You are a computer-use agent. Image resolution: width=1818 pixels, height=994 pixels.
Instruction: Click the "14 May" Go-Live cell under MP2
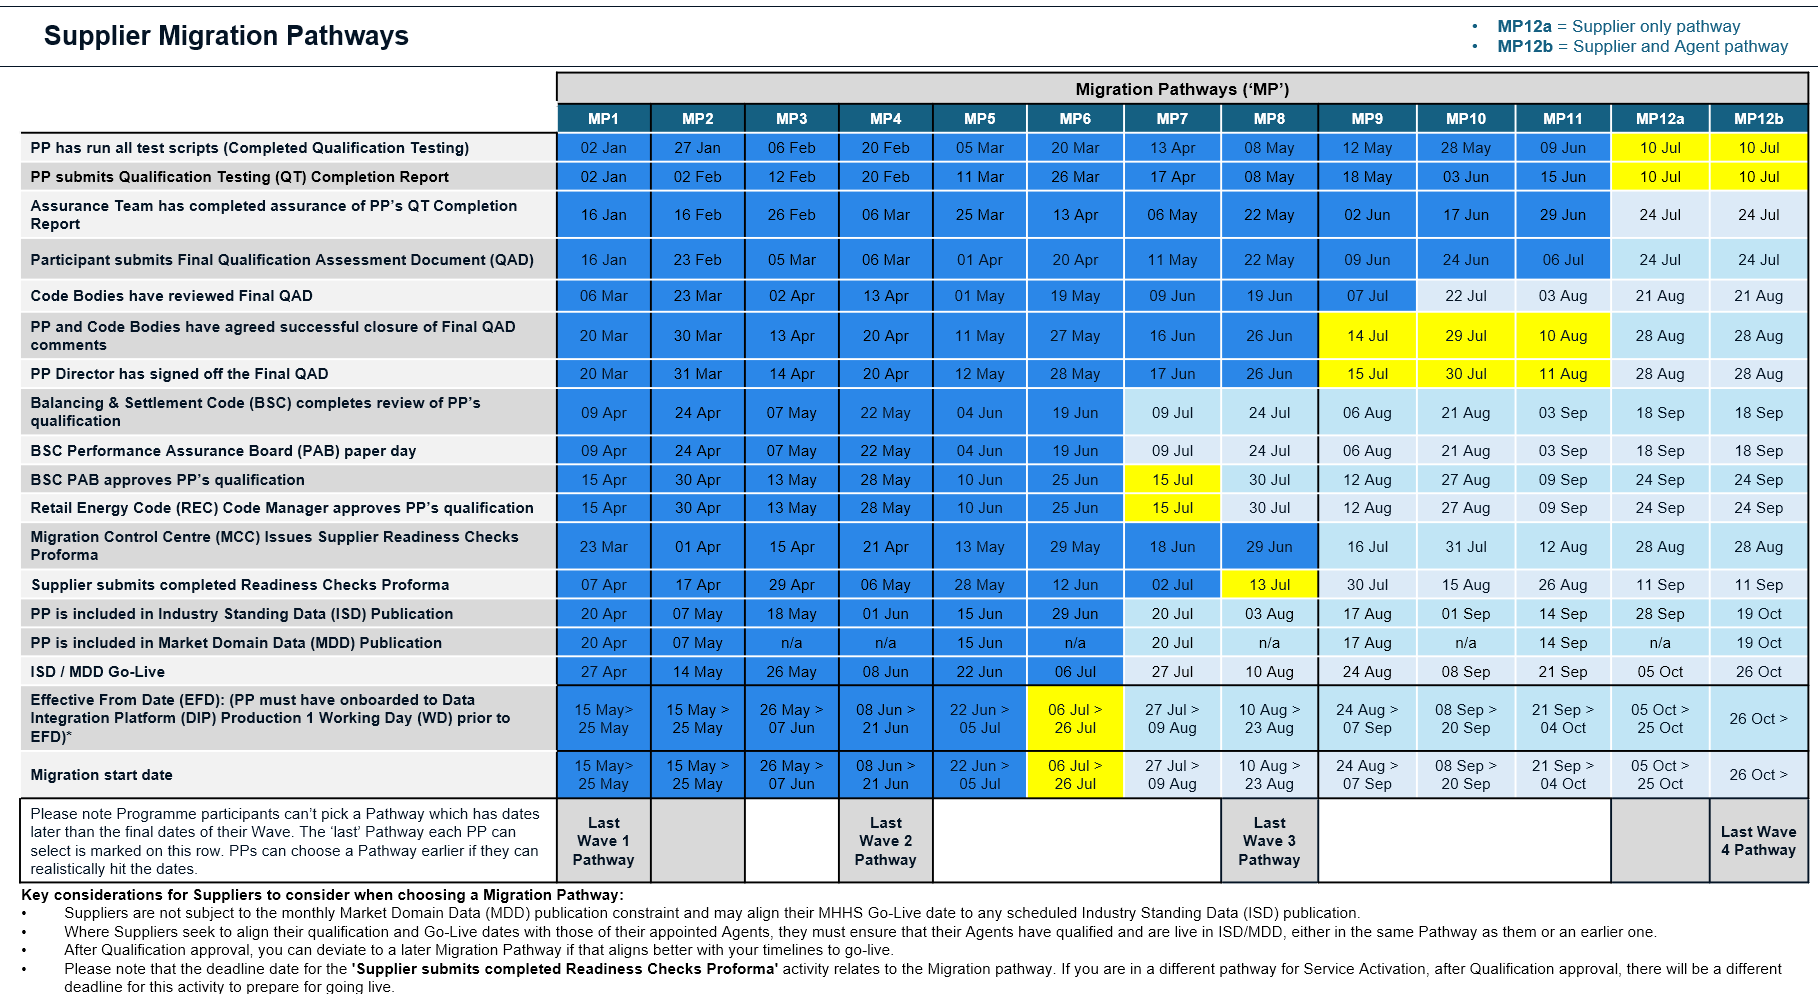coord(698,672)
